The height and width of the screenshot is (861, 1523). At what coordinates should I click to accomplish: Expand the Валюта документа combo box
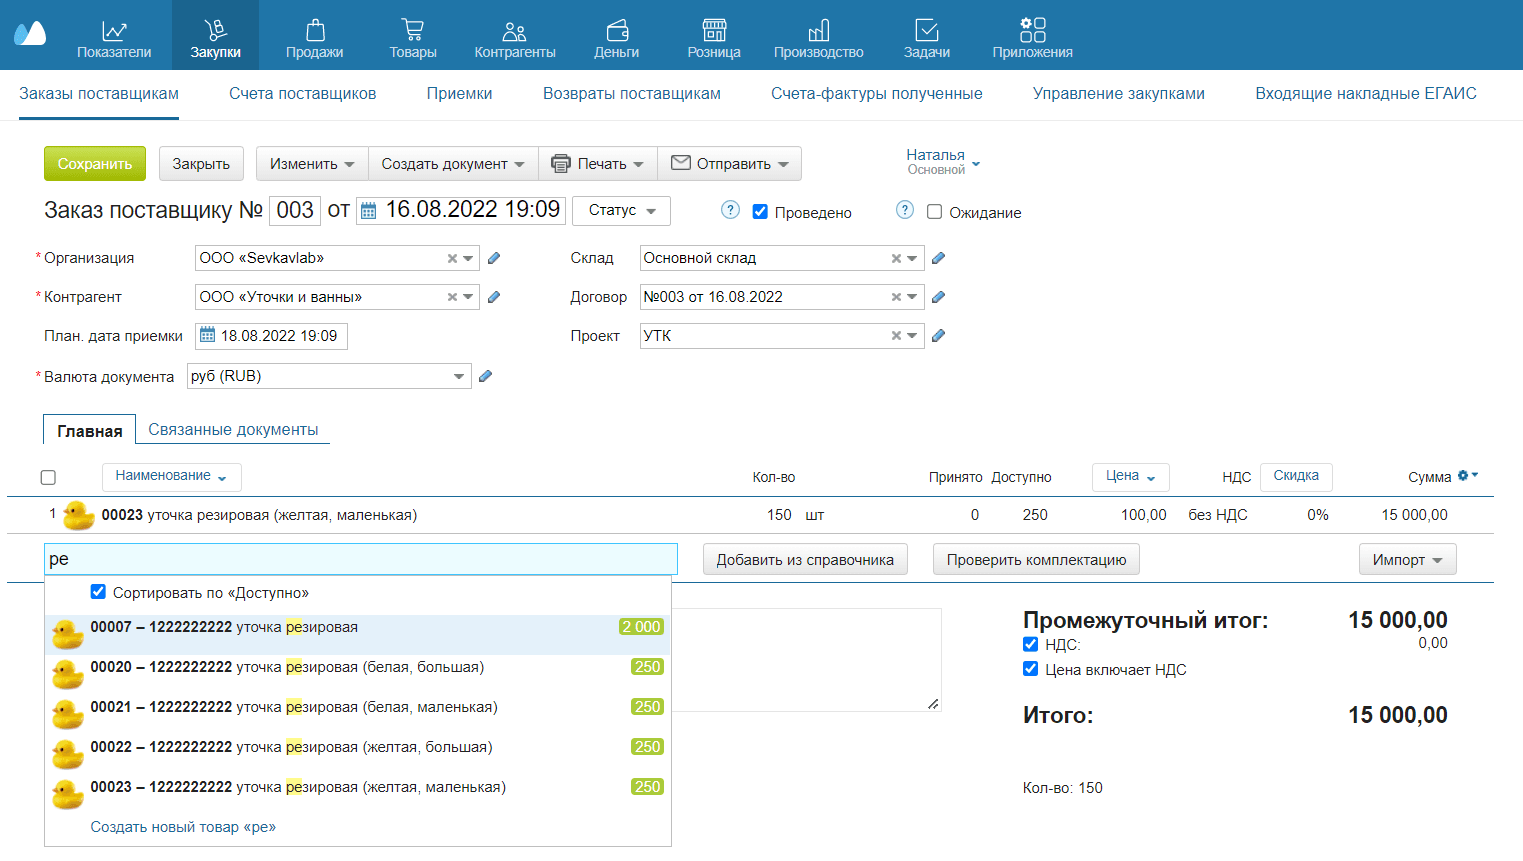point(458,377)
